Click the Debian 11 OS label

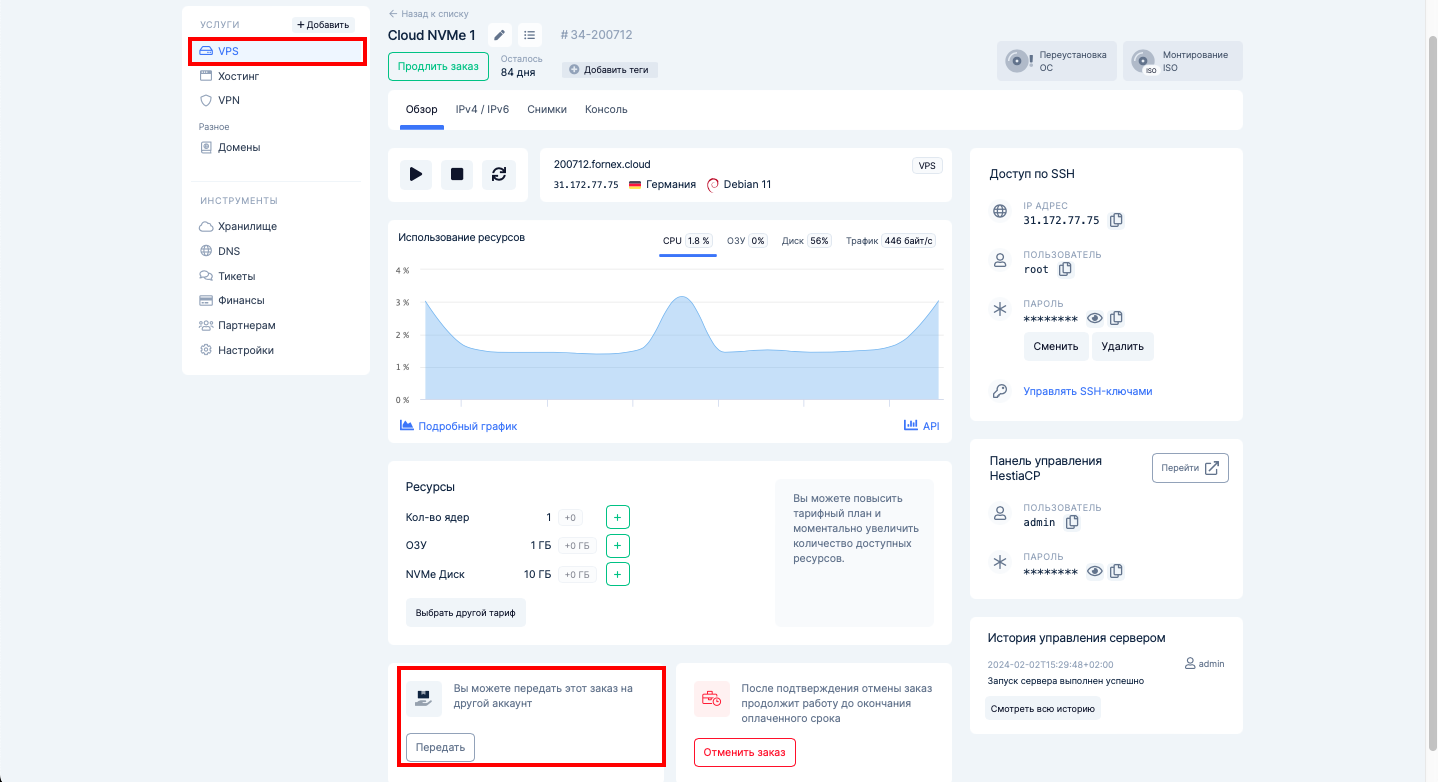tap(739, 184)
